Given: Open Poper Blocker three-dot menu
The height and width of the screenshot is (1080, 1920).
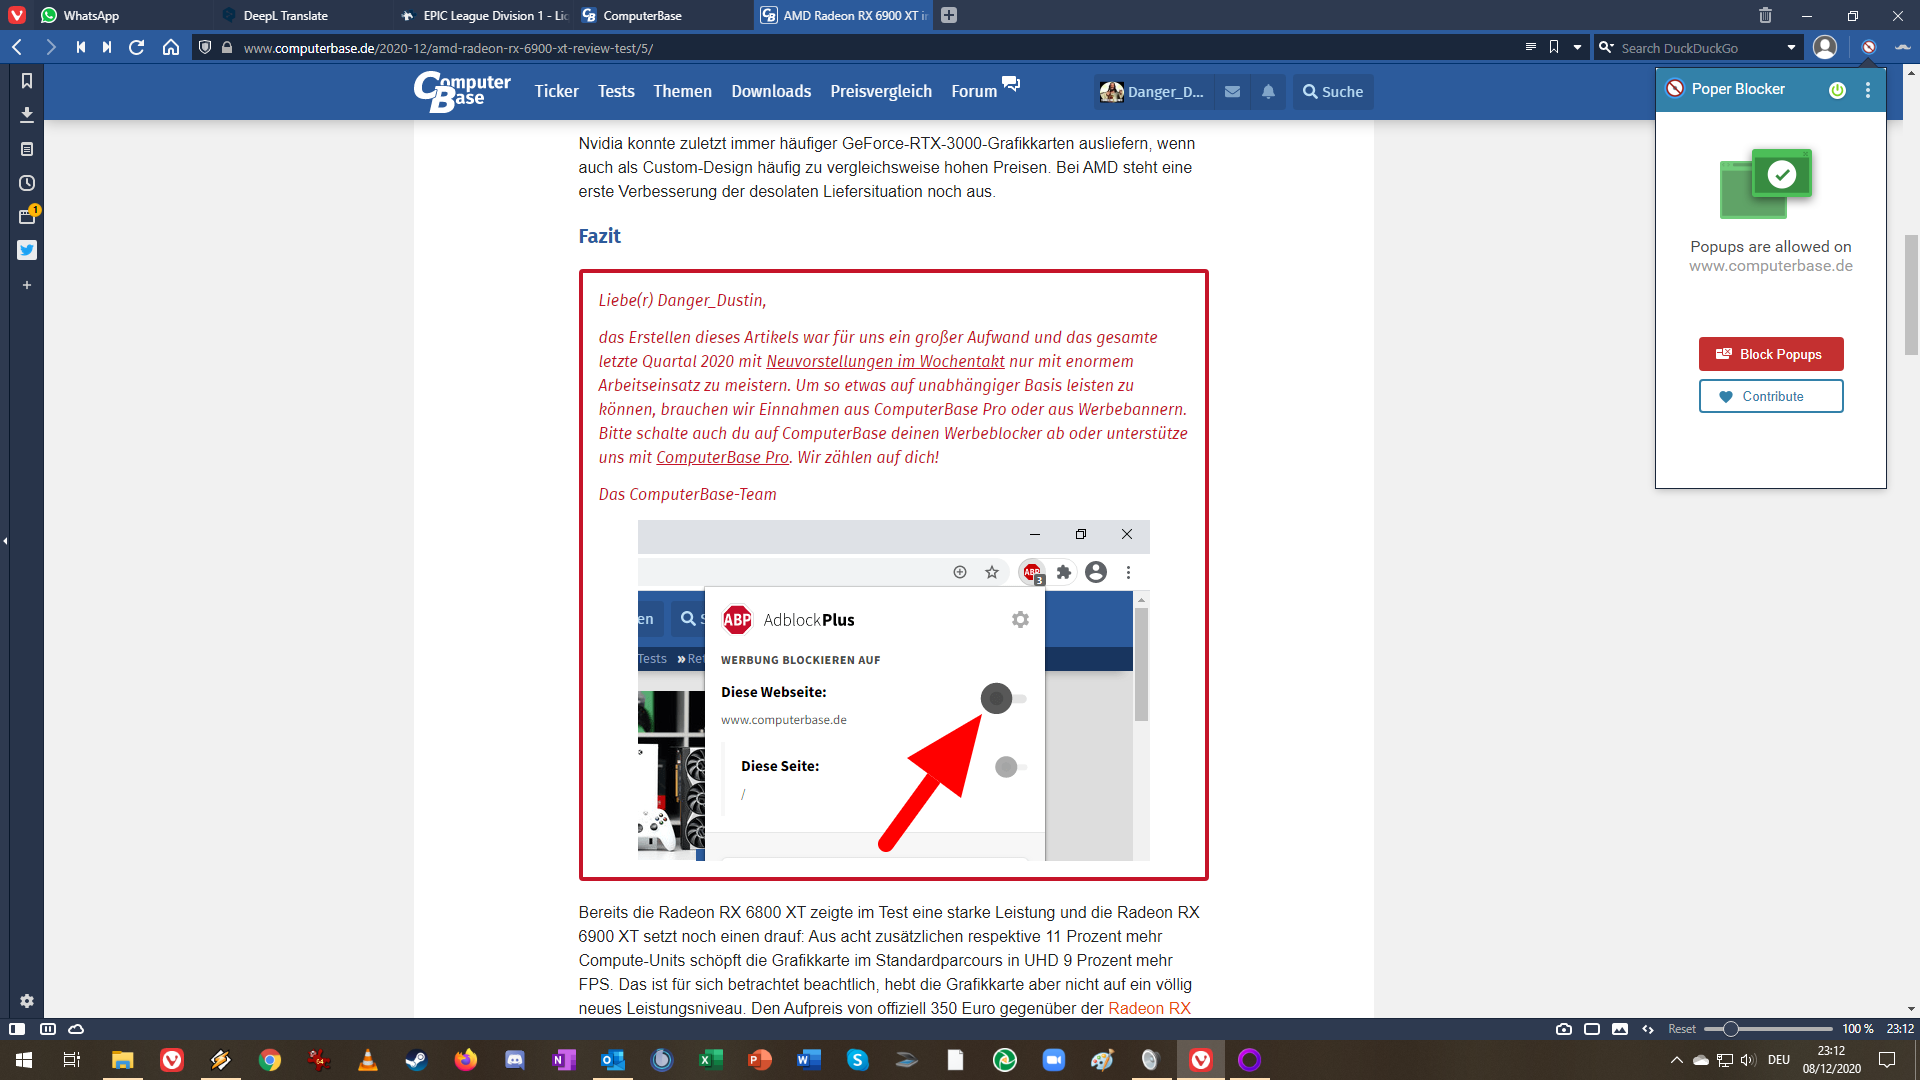Looking at the screenshot, I should (x=1868, y=90).
